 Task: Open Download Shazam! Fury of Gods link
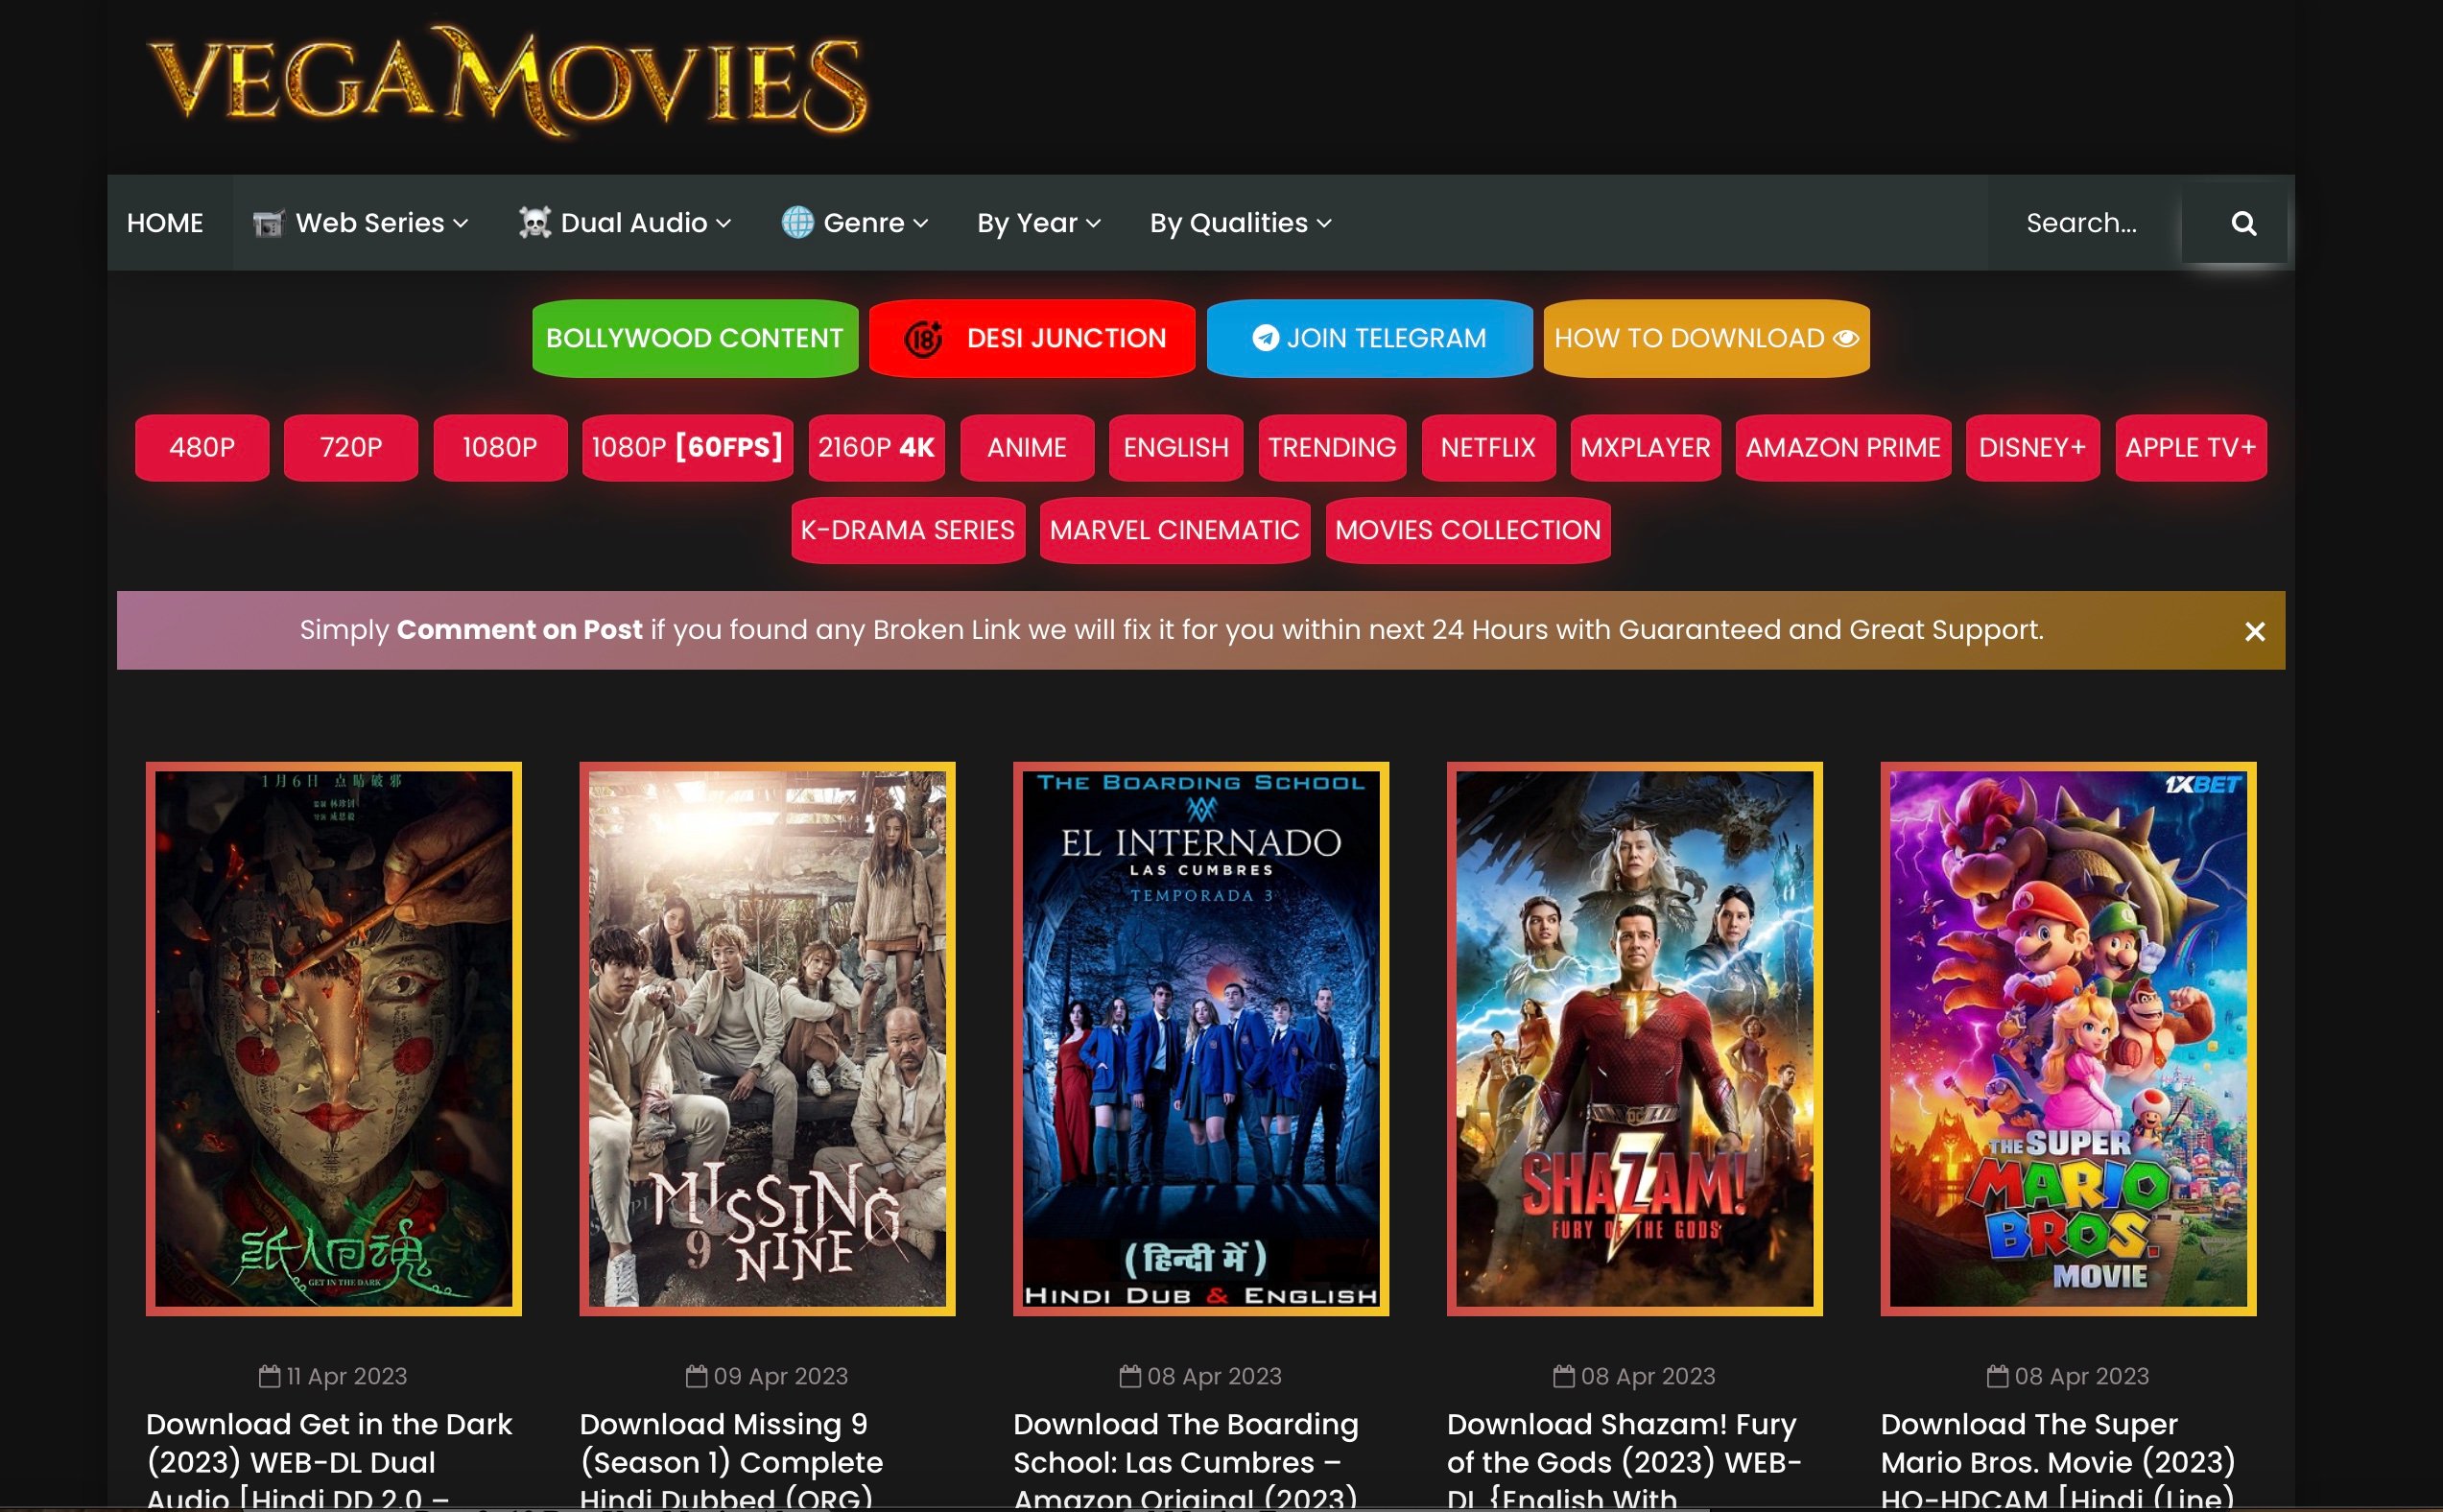tap(1624, 1460)
